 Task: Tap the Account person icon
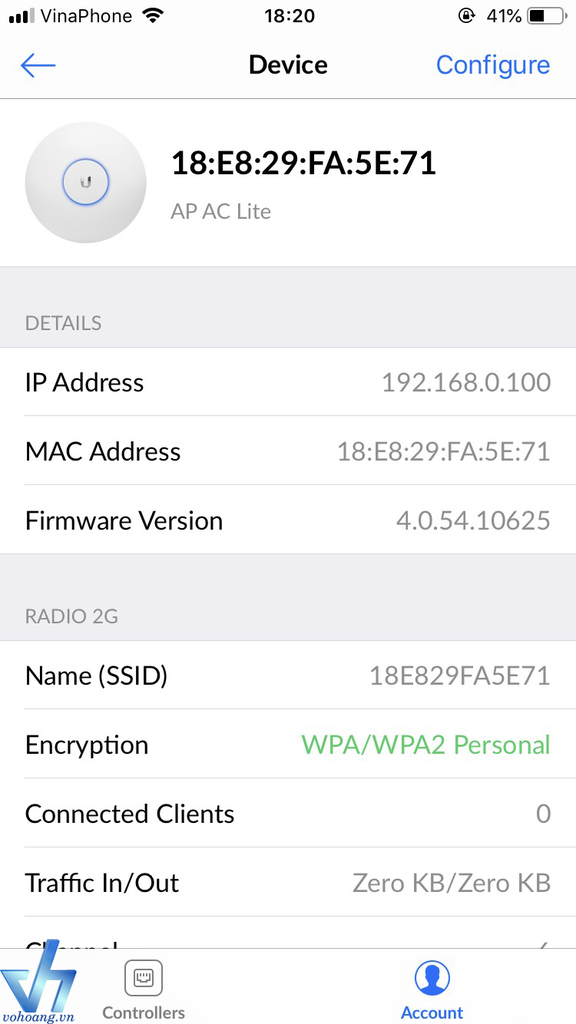[x=432, y=978]
